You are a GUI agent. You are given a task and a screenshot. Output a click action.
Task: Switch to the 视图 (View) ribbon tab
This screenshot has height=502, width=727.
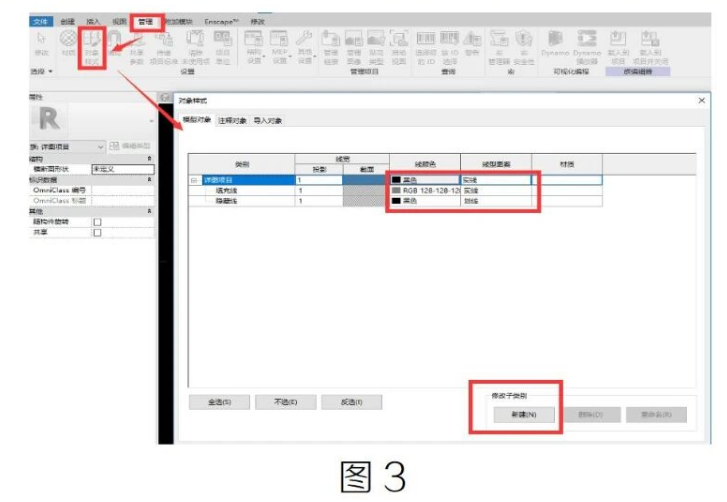119,21
